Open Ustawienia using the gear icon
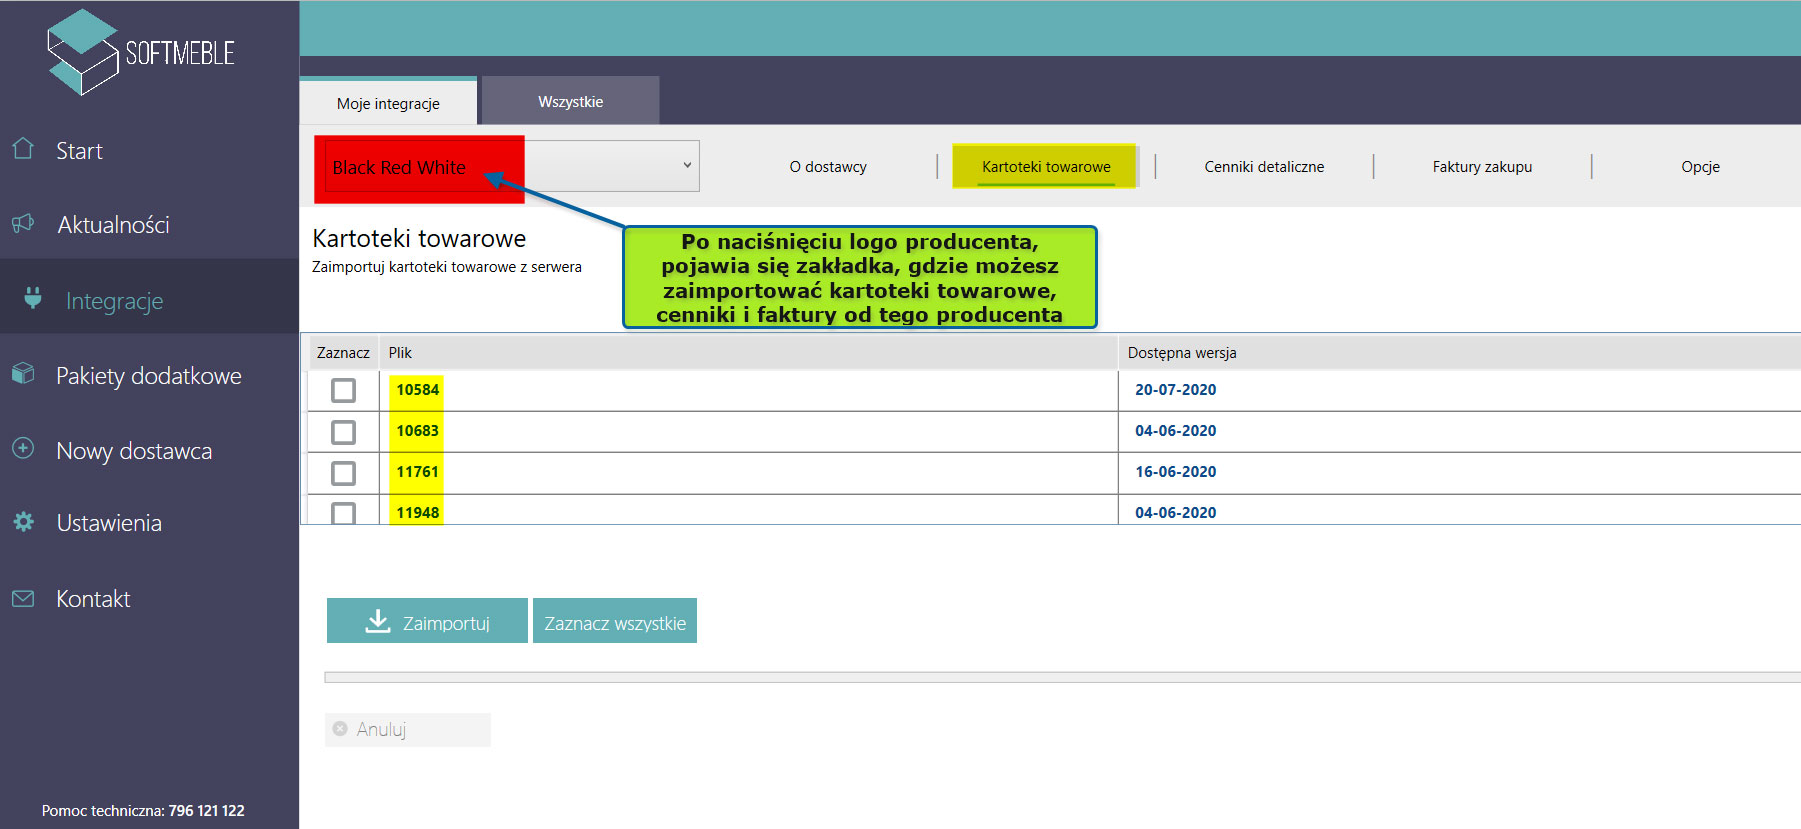 click(x=23, y=522)
